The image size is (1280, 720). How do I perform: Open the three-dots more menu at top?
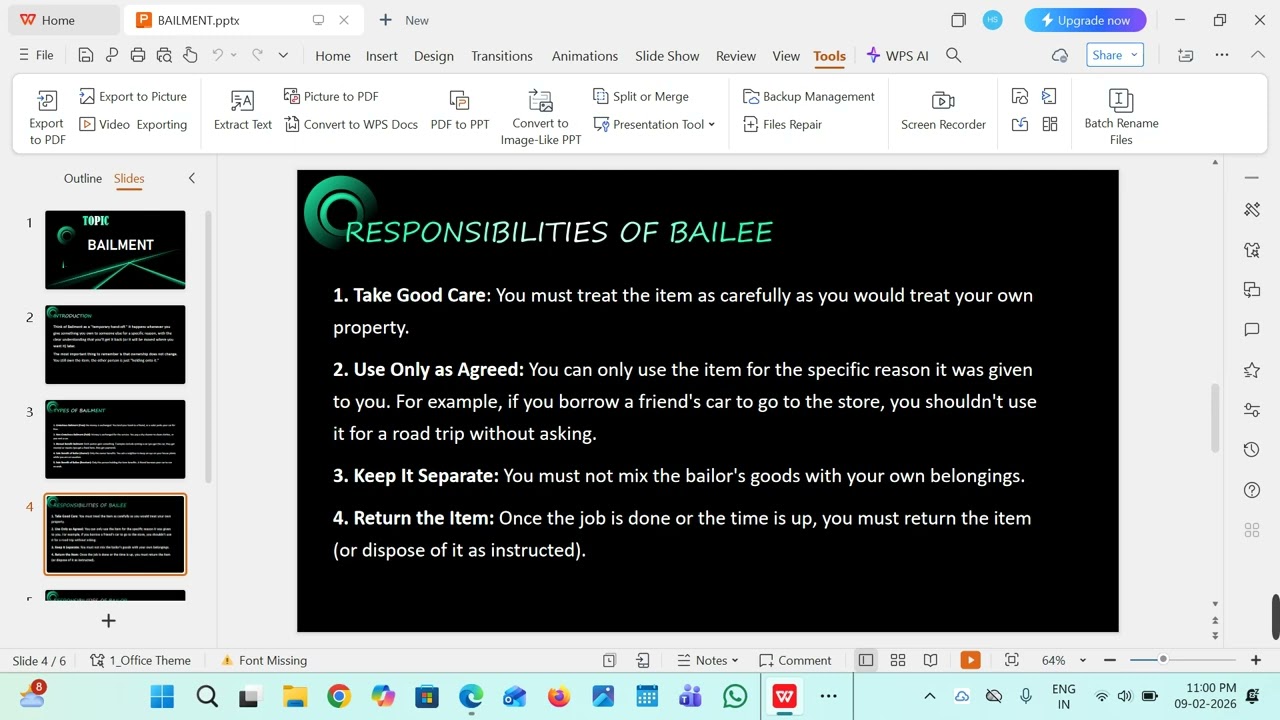coord(1222,55)
